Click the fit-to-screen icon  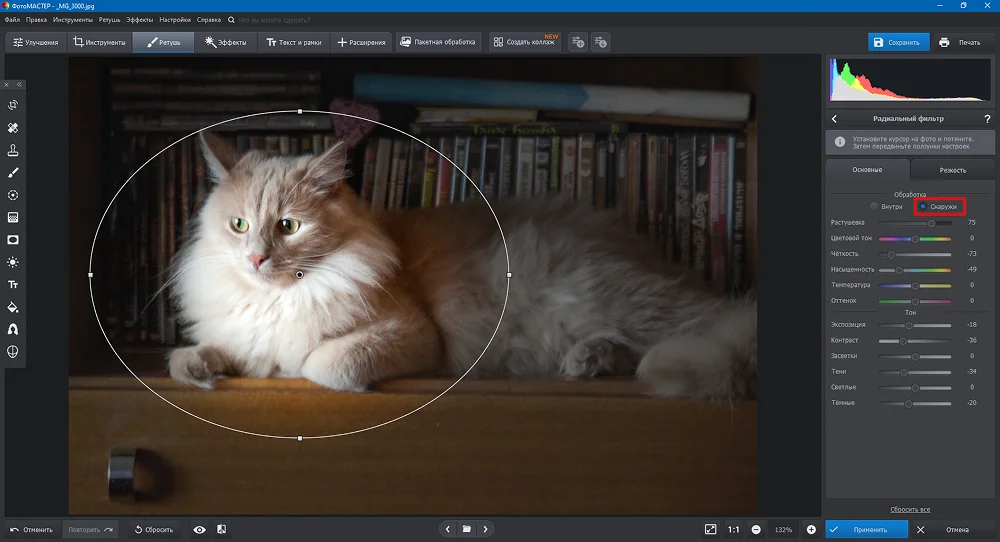click(710, 529)
